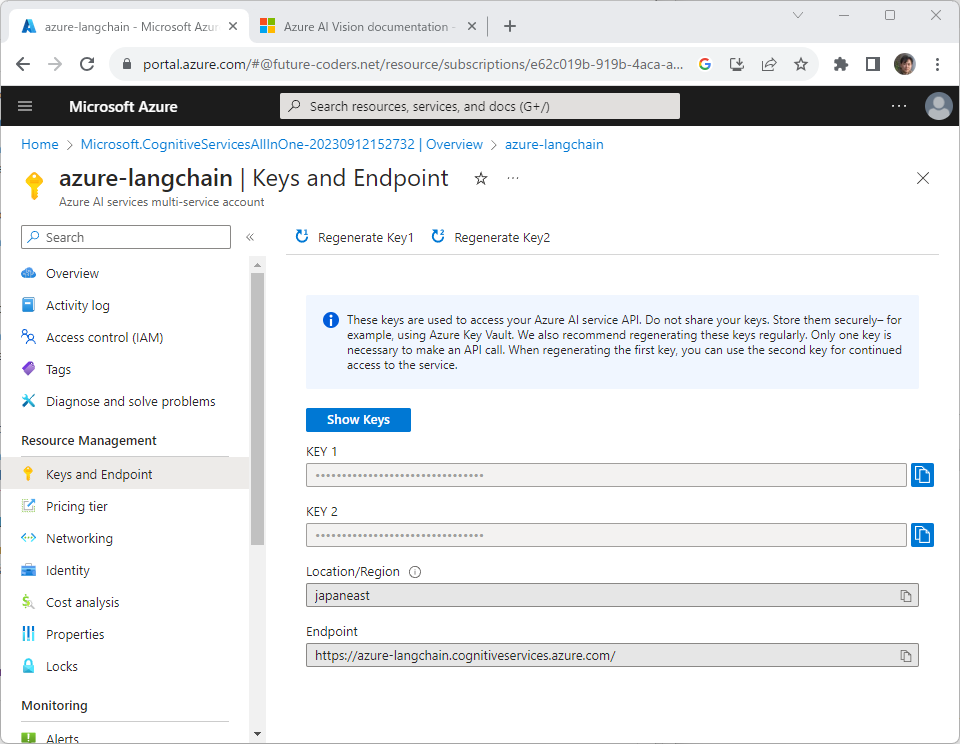This screenshot has height=744, width=960.
Task: Copy KEY 1 to clipboard
Action: point(922,475)
